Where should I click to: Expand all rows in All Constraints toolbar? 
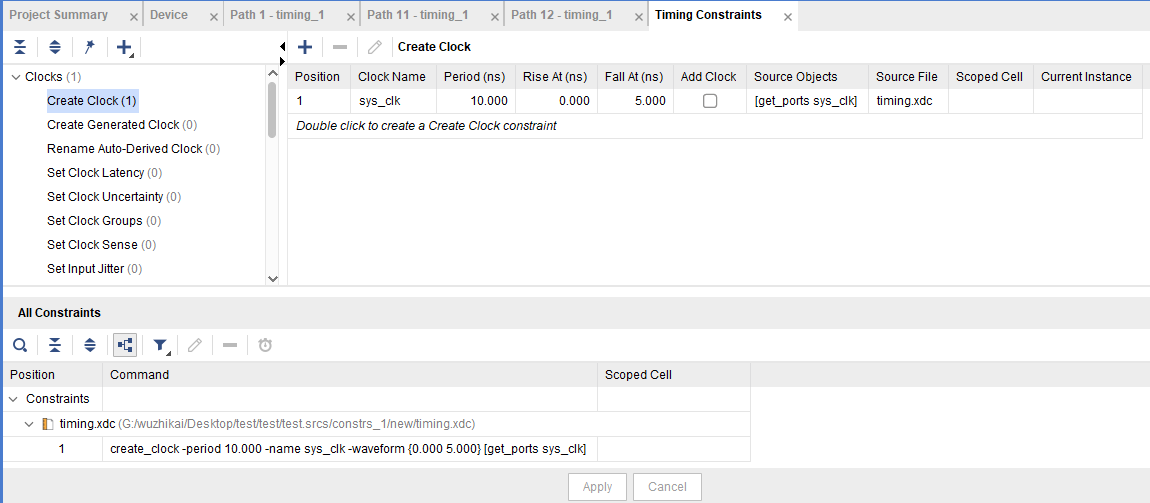(90, 345)
